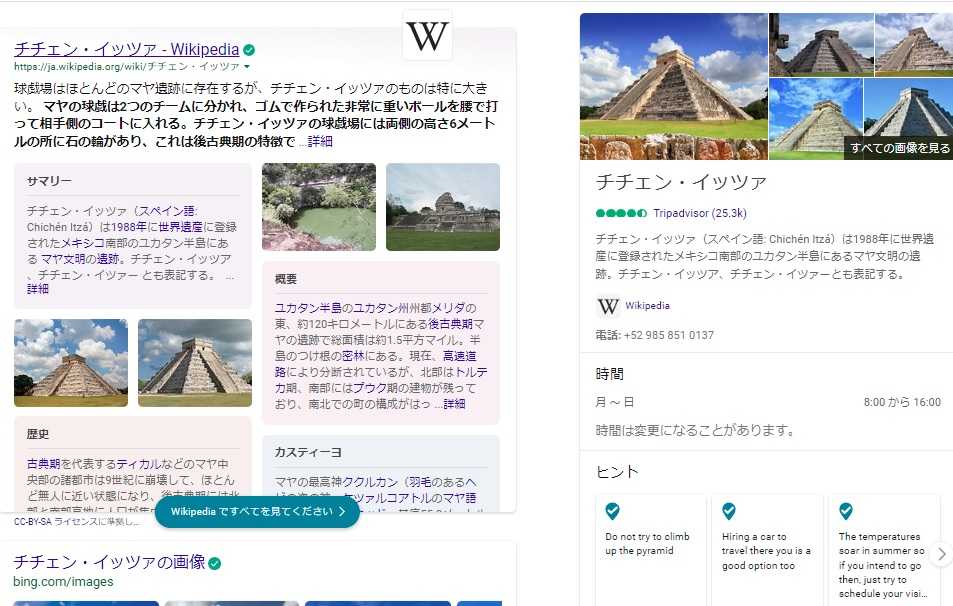Click the Wikipedia W logo above the result
The image size is (953, 606).
[x=427, y=36]
